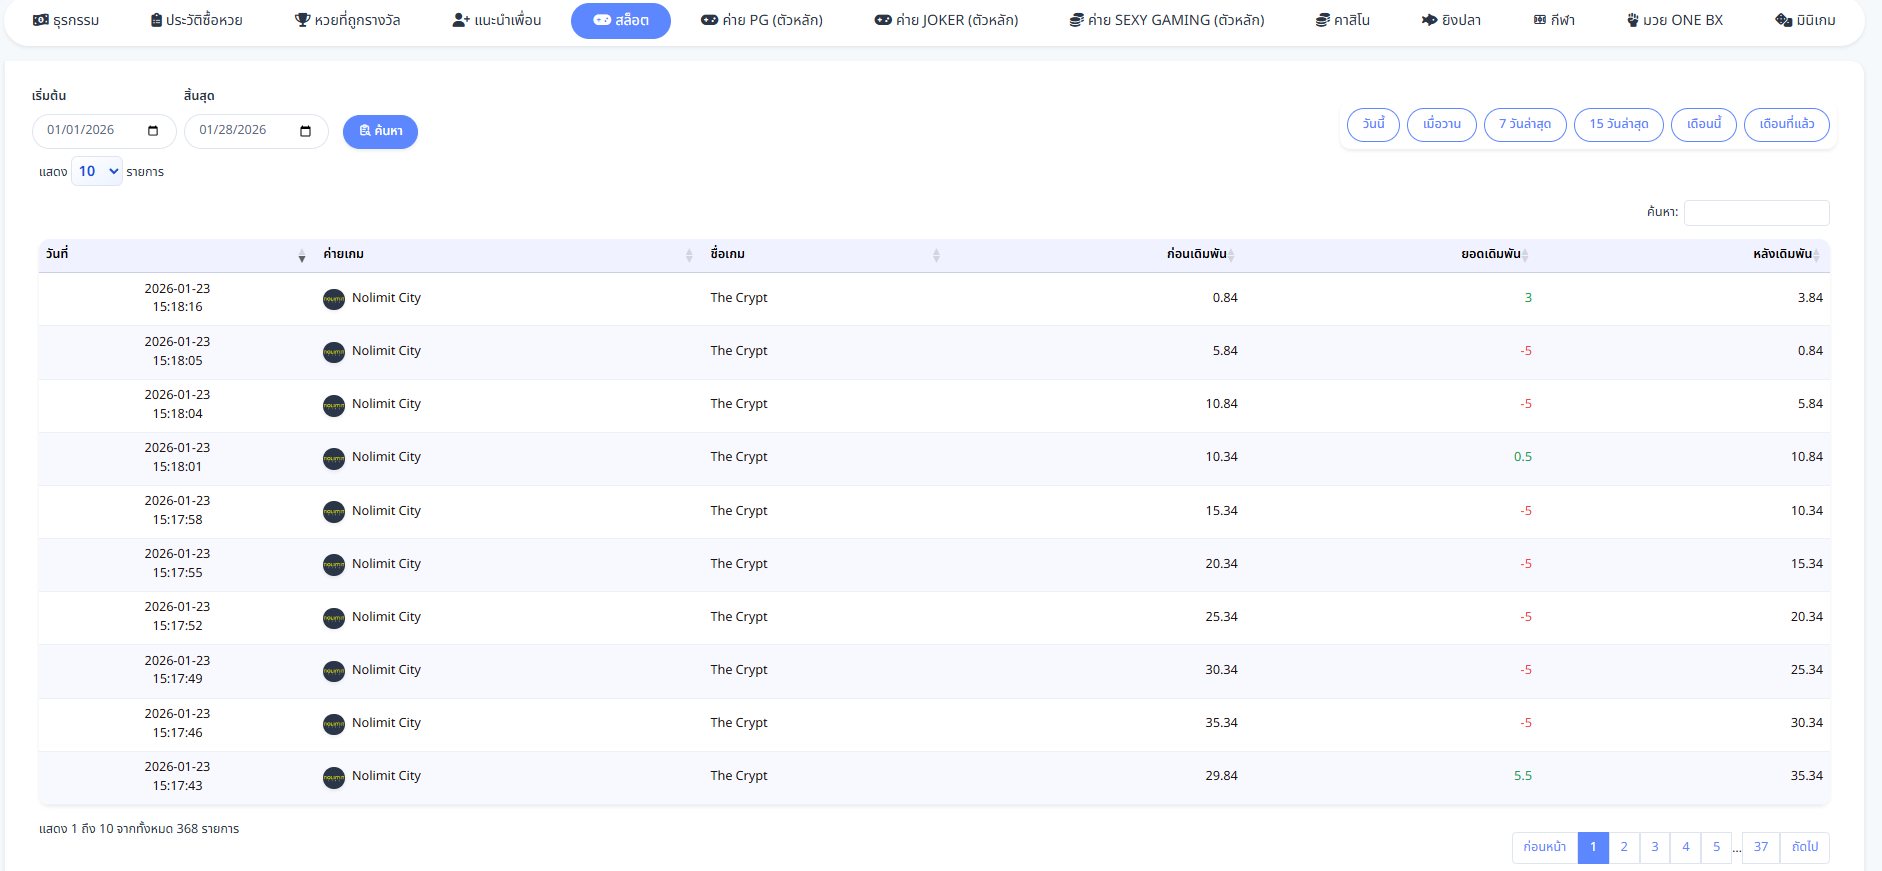
Task: Select the ค่าย PG game provider tab
Action: [761, 20]
